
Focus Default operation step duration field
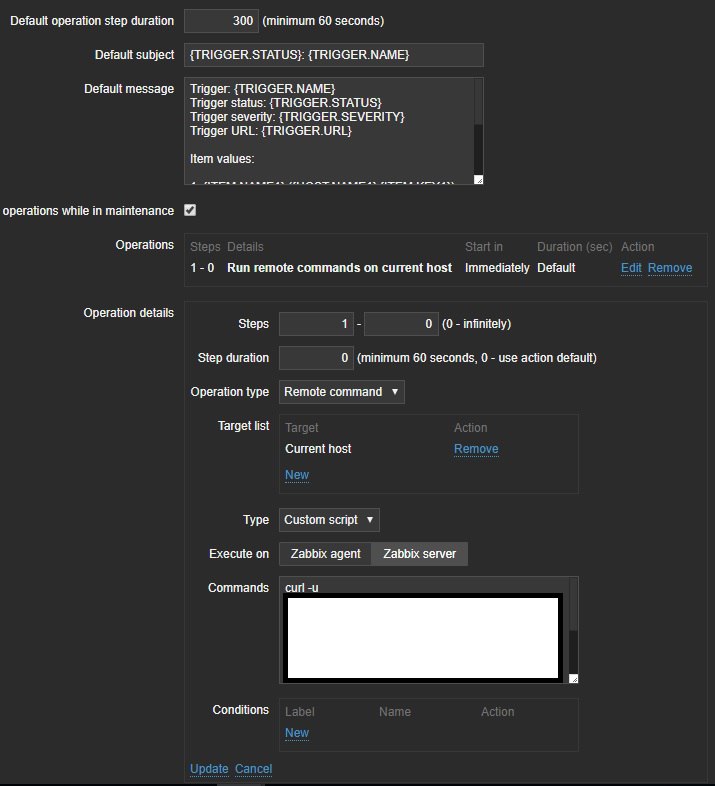click(x=221, y=21)
